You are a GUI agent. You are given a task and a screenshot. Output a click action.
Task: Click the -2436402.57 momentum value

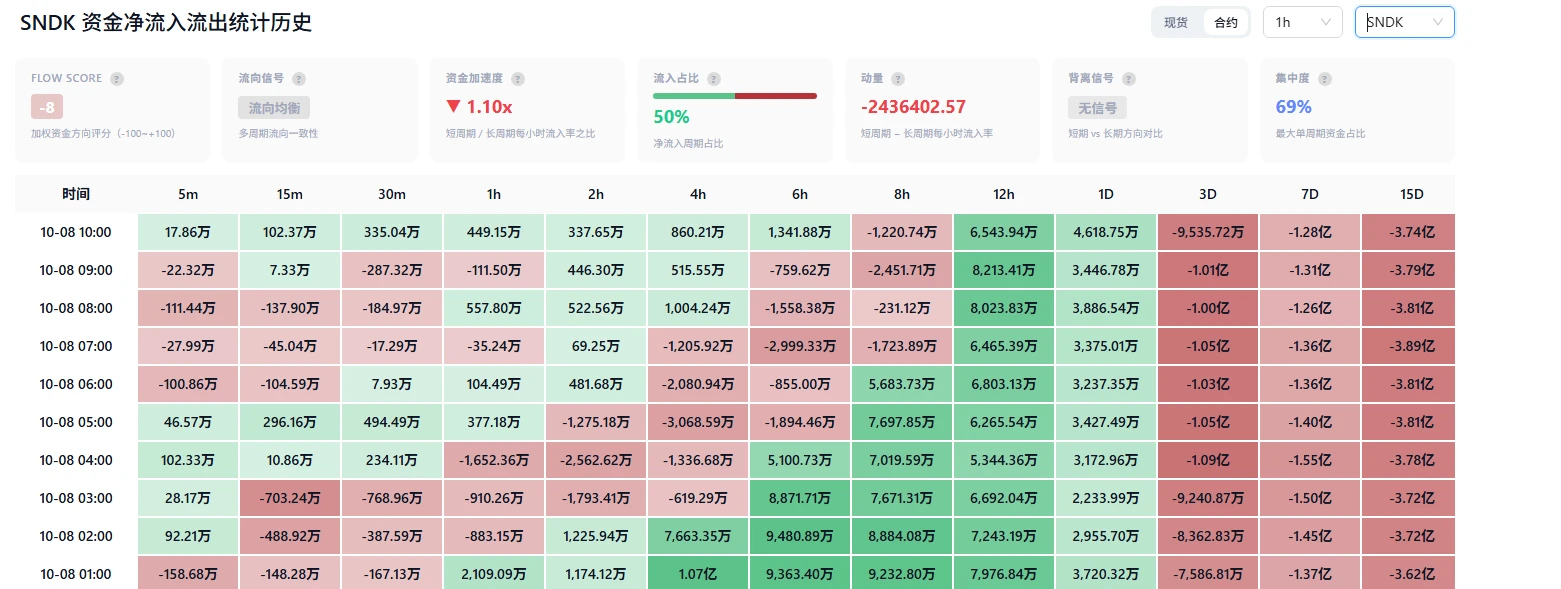(913, 107)
